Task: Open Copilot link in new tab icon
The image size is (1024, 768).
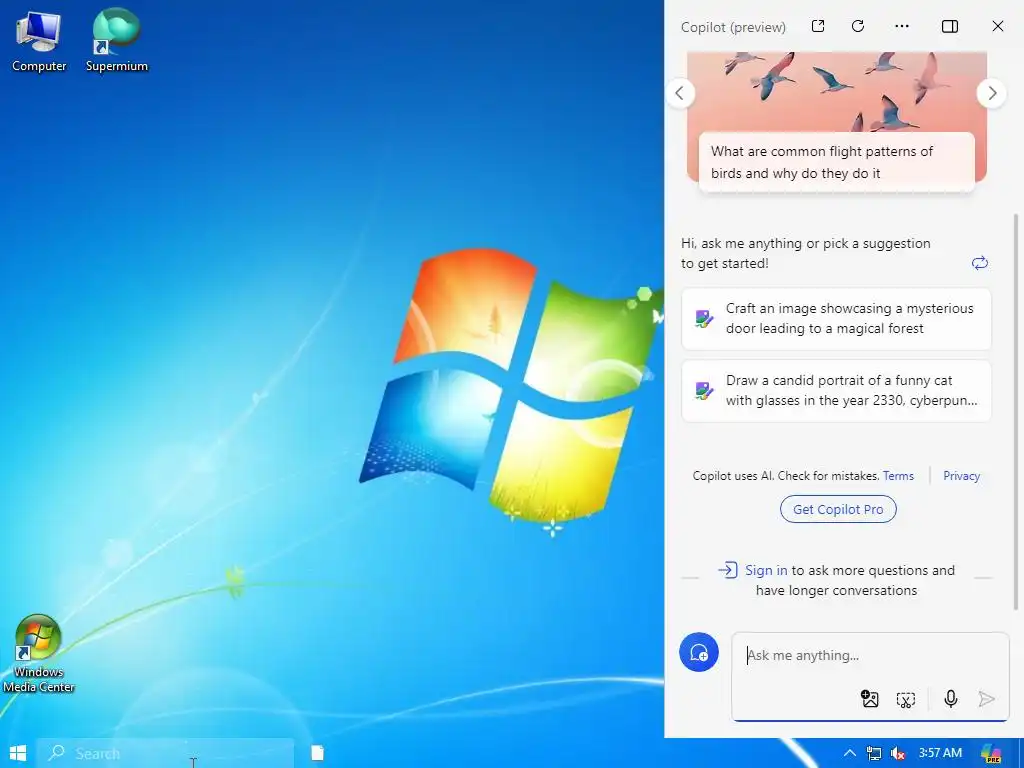Action: click(x=818, y=26)
